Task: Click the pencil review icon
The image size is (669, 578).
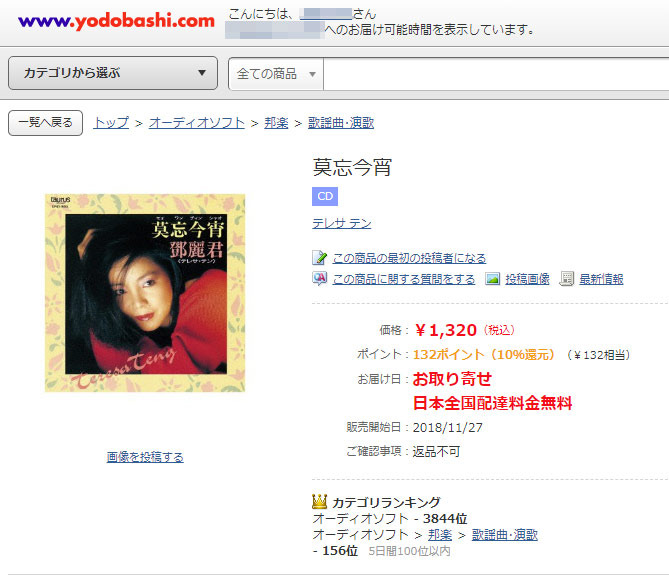Action: point(319,258)
